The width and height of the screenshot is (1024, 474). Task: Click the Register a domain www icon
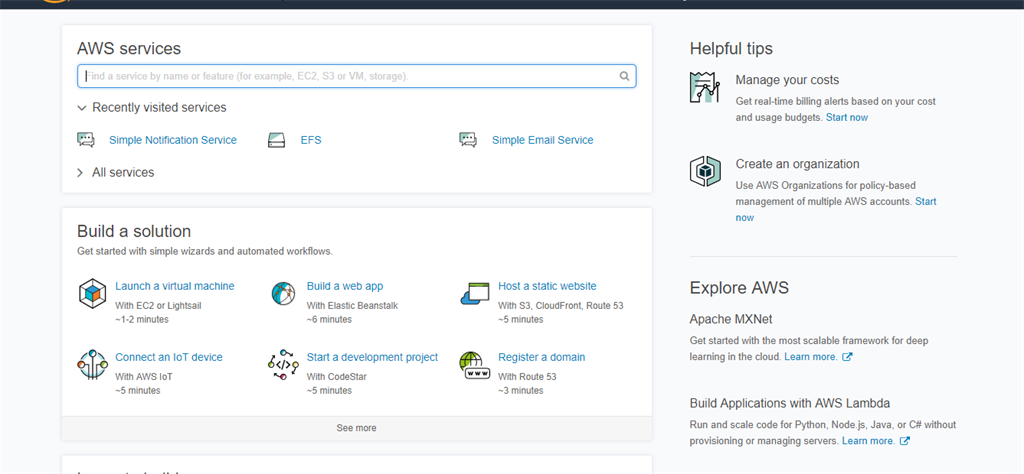pos(474,365)
